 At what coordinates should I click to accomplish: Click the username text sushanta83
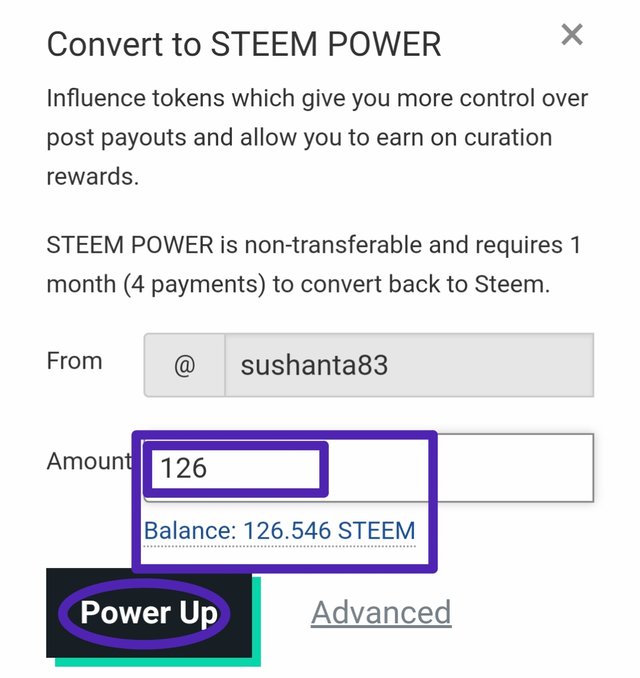[314, 365]
